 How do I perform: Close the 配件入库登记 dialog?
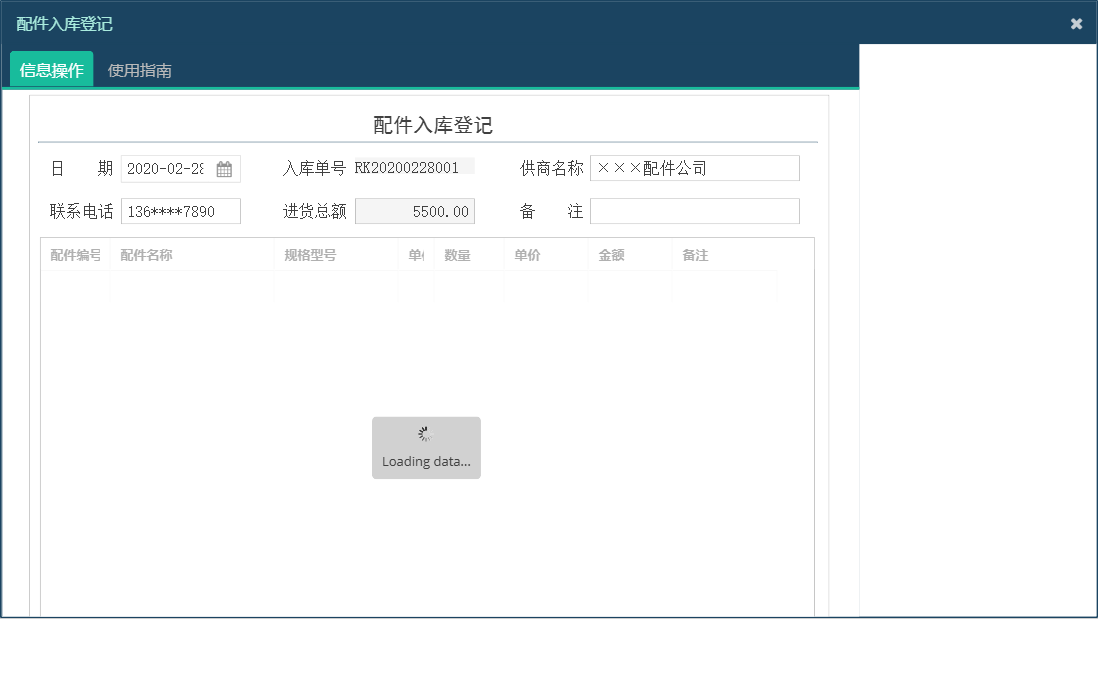click(x=1076, y=22)
